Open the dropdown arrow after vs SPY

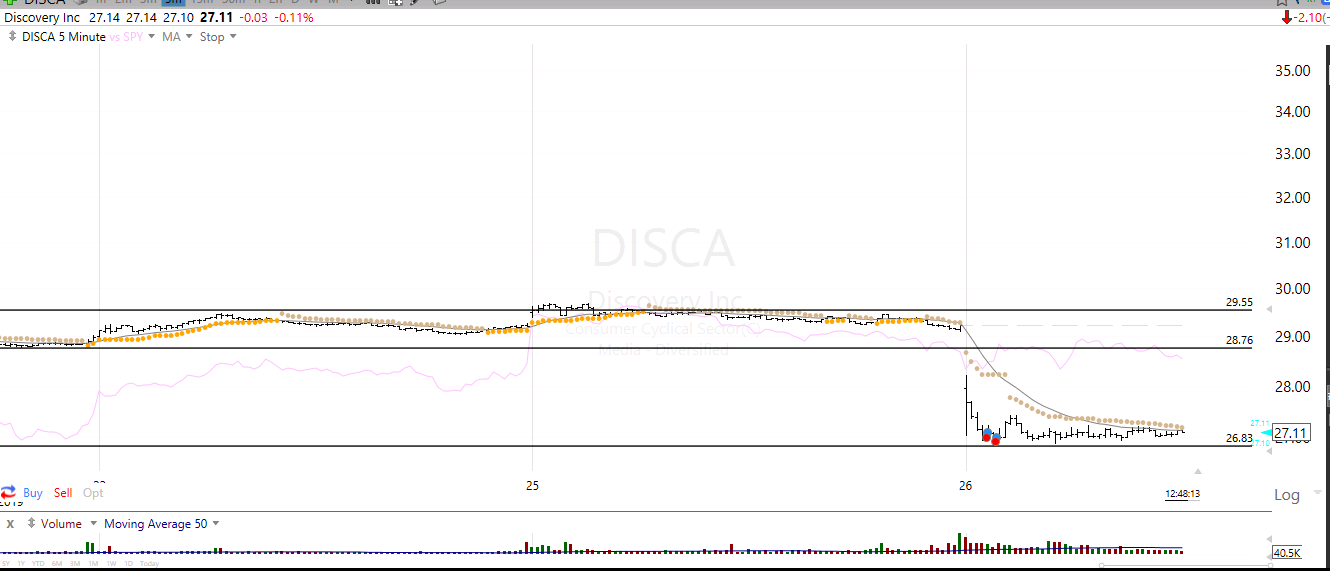click(x=152, y=37)
